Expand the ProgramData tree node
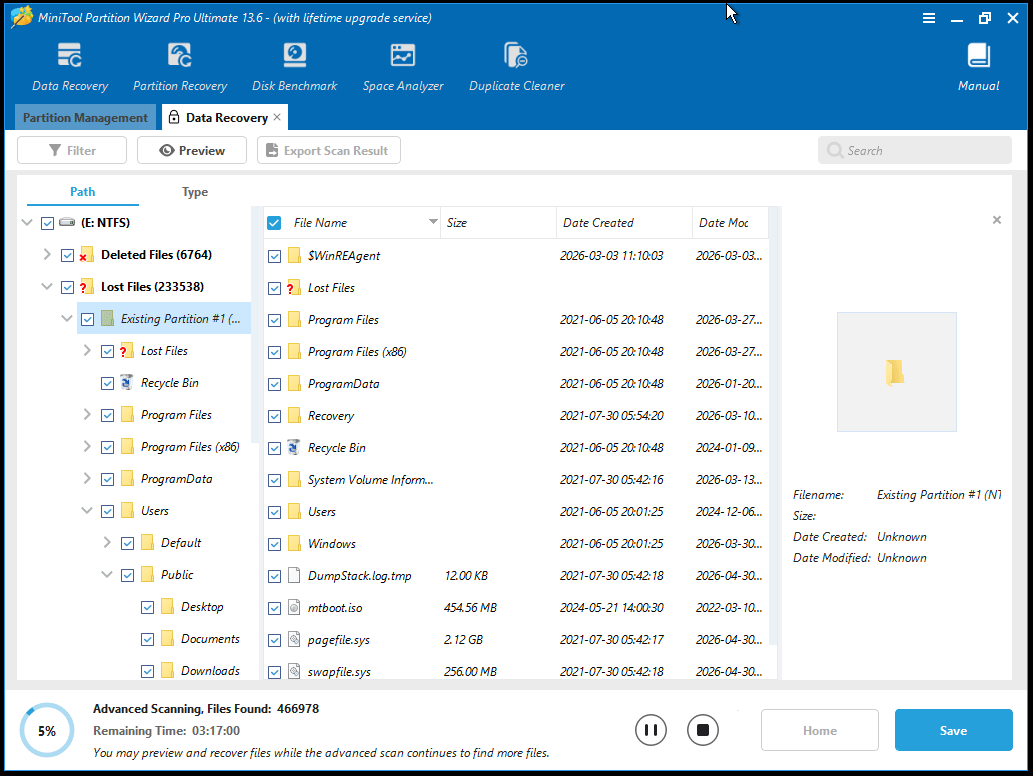 87,478
